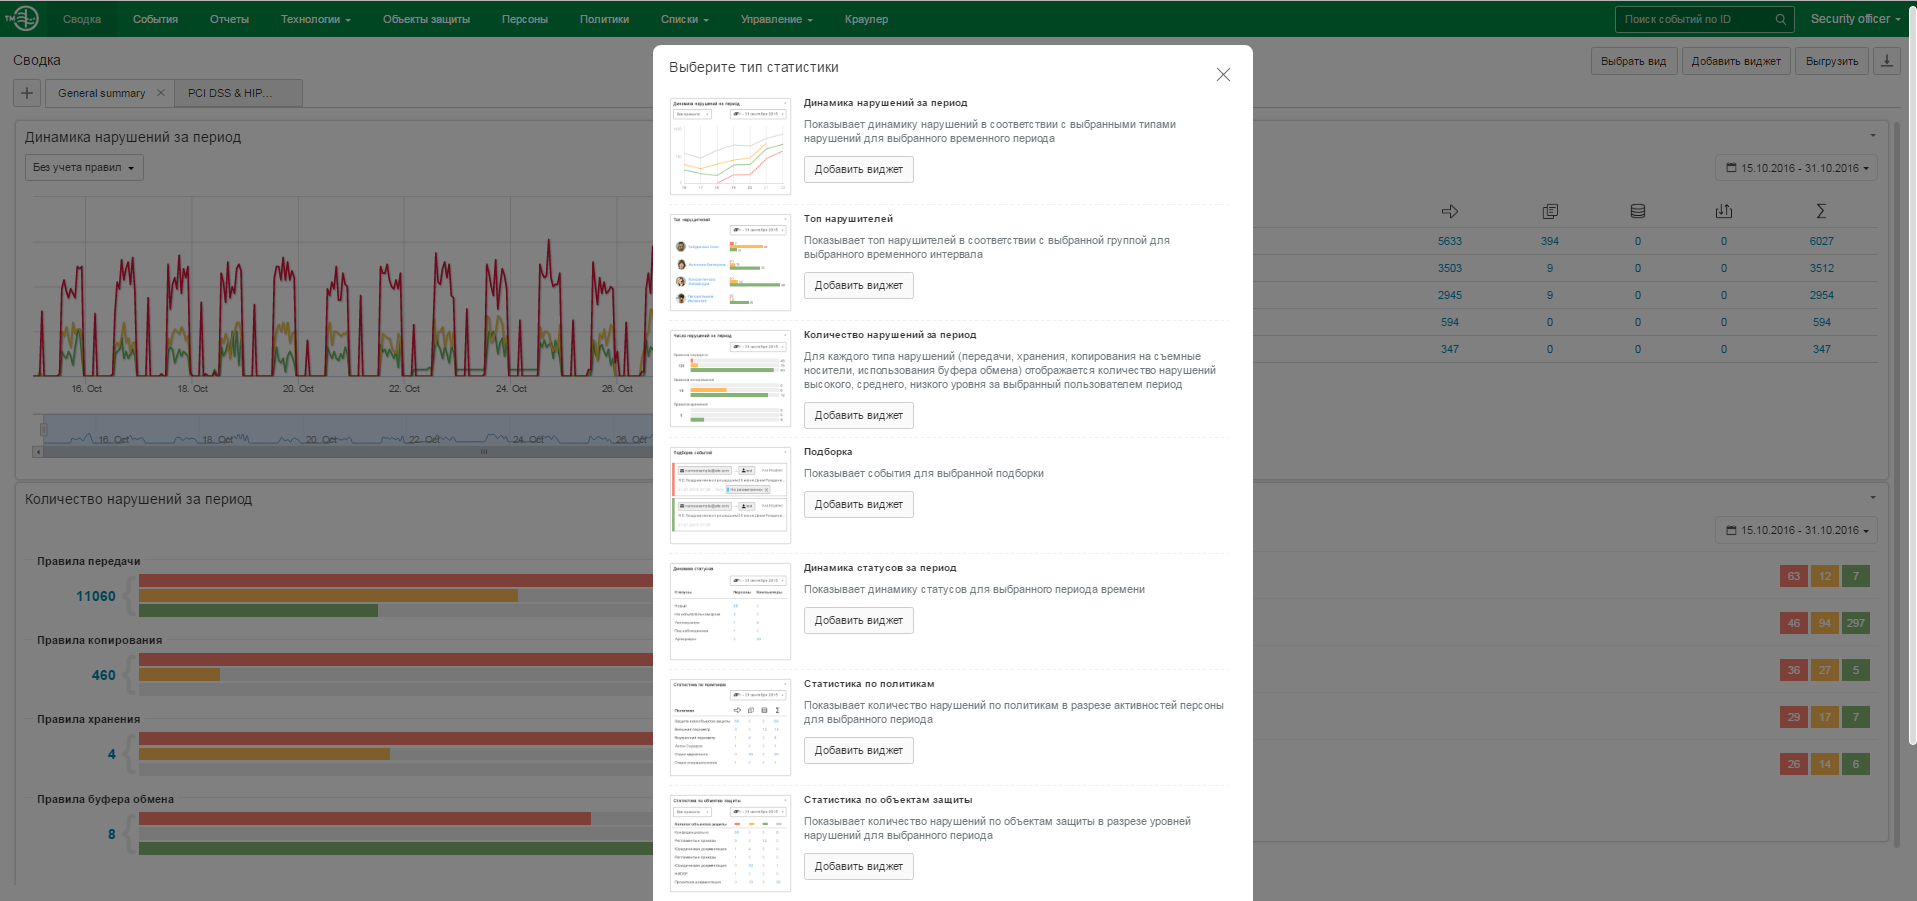The width and height of the screenshot is (1917, 901).
Task: Click the transfer arrow column icon
Action: click(x=1449, y=211)
